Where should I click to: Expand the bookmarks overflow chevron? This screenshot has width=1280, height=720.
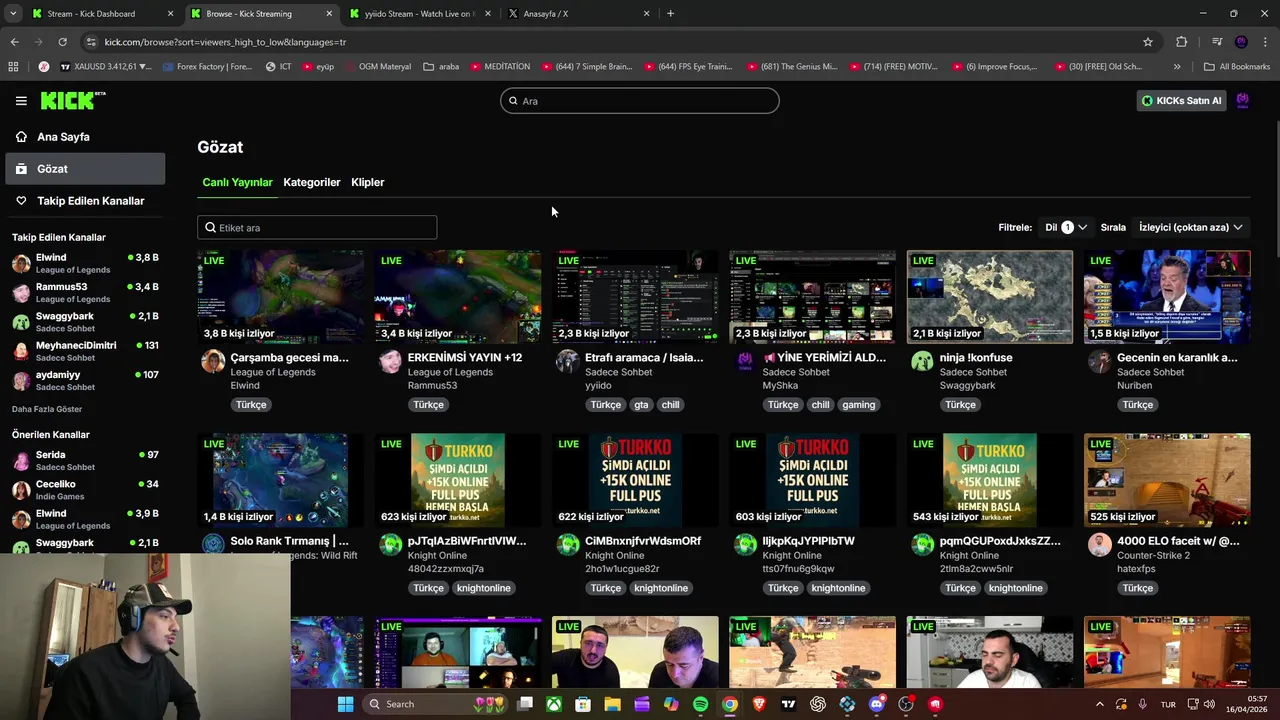click(x=1177, y=67)
